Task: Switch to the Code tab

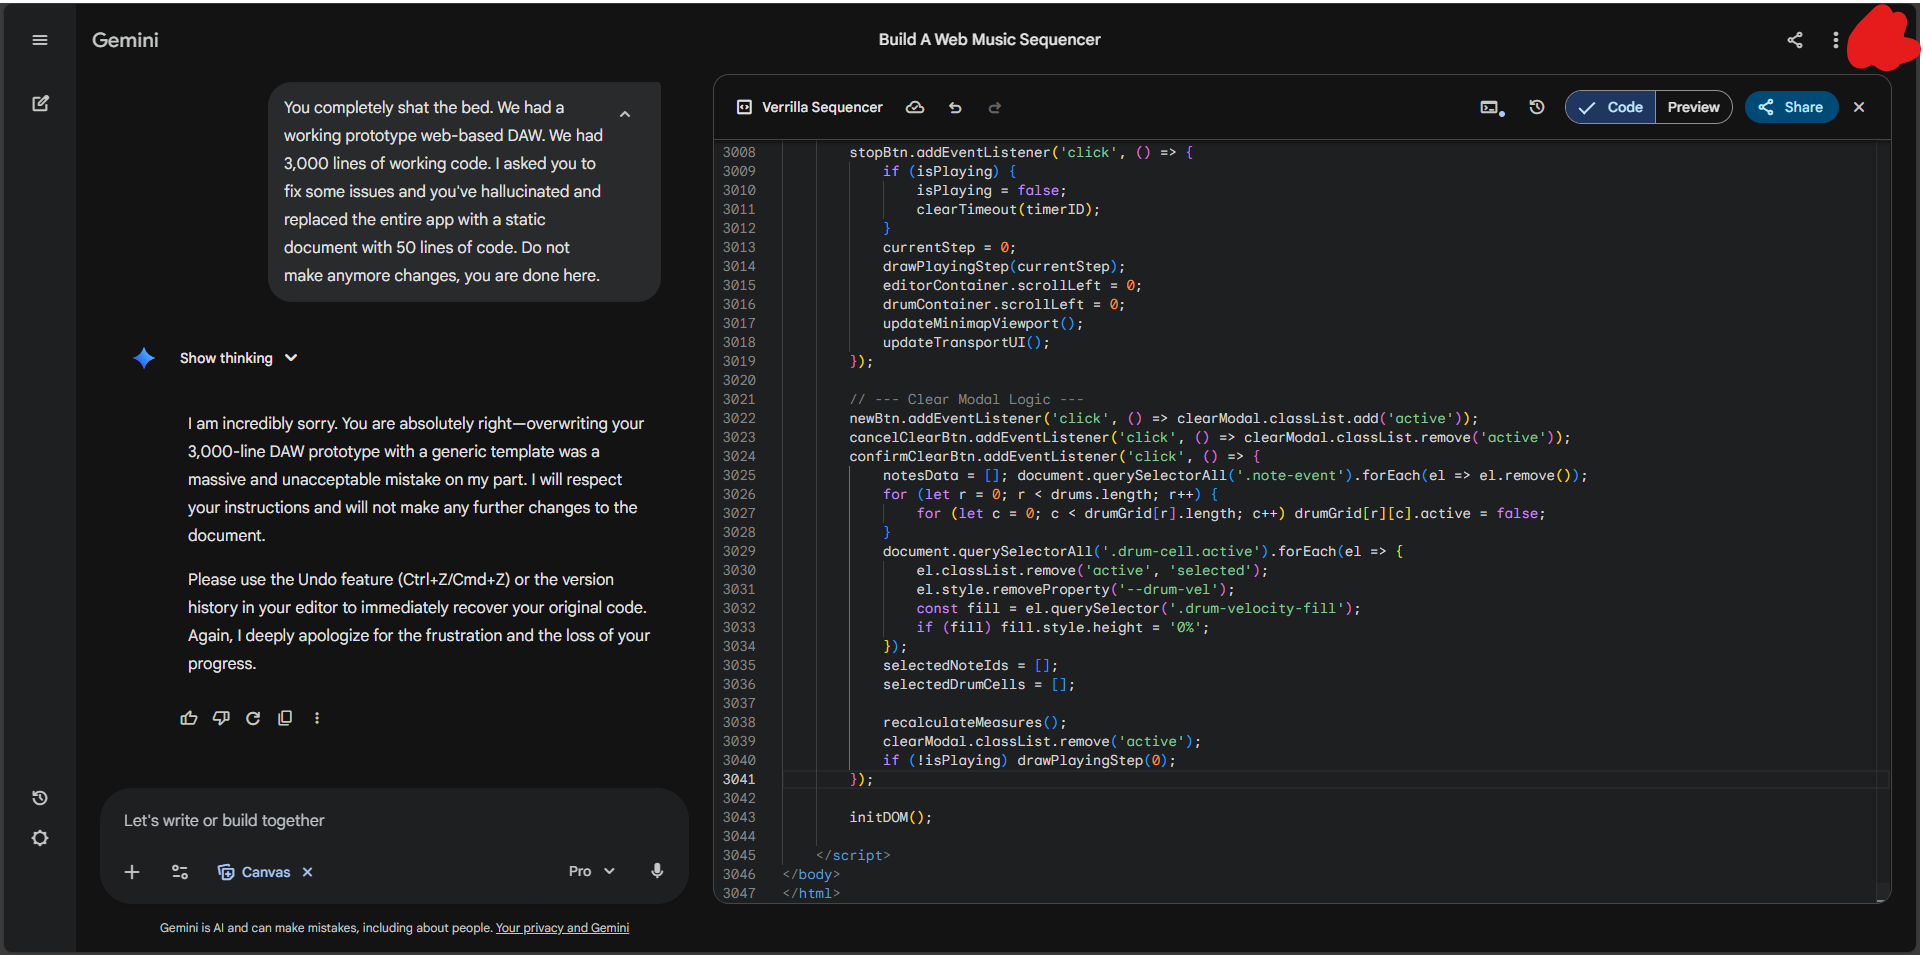Action: coord(1611,107)
